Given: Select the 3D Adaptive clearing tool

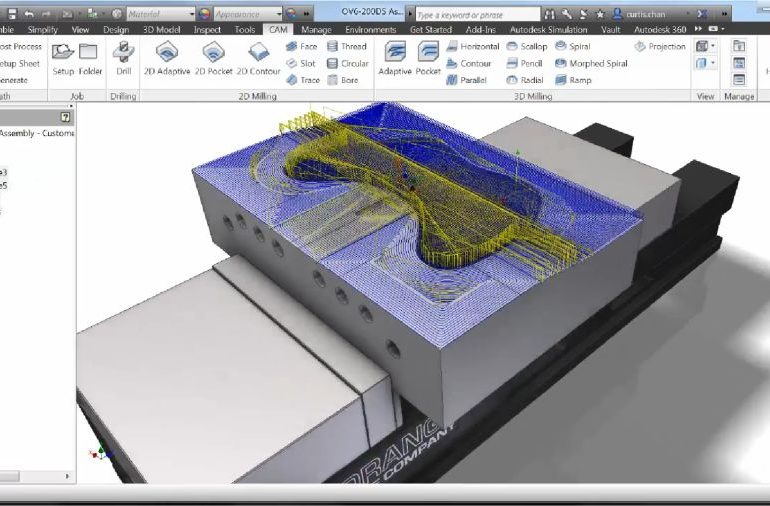Looking at the screenshot, I should [x=395, y=58].
